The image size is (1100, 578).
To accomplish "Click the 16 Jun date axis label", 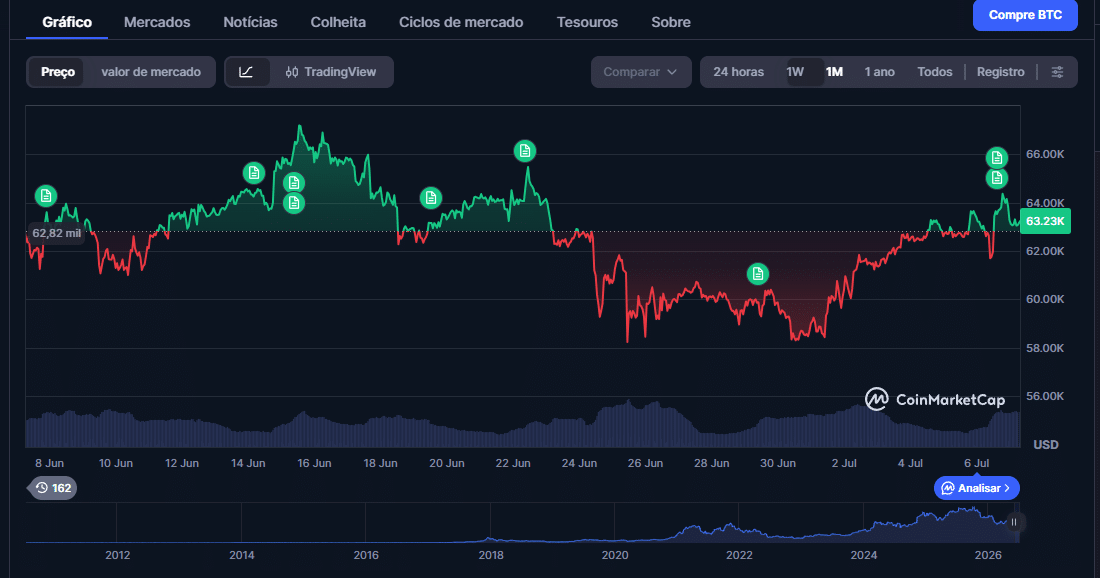I will coord(314,464).
